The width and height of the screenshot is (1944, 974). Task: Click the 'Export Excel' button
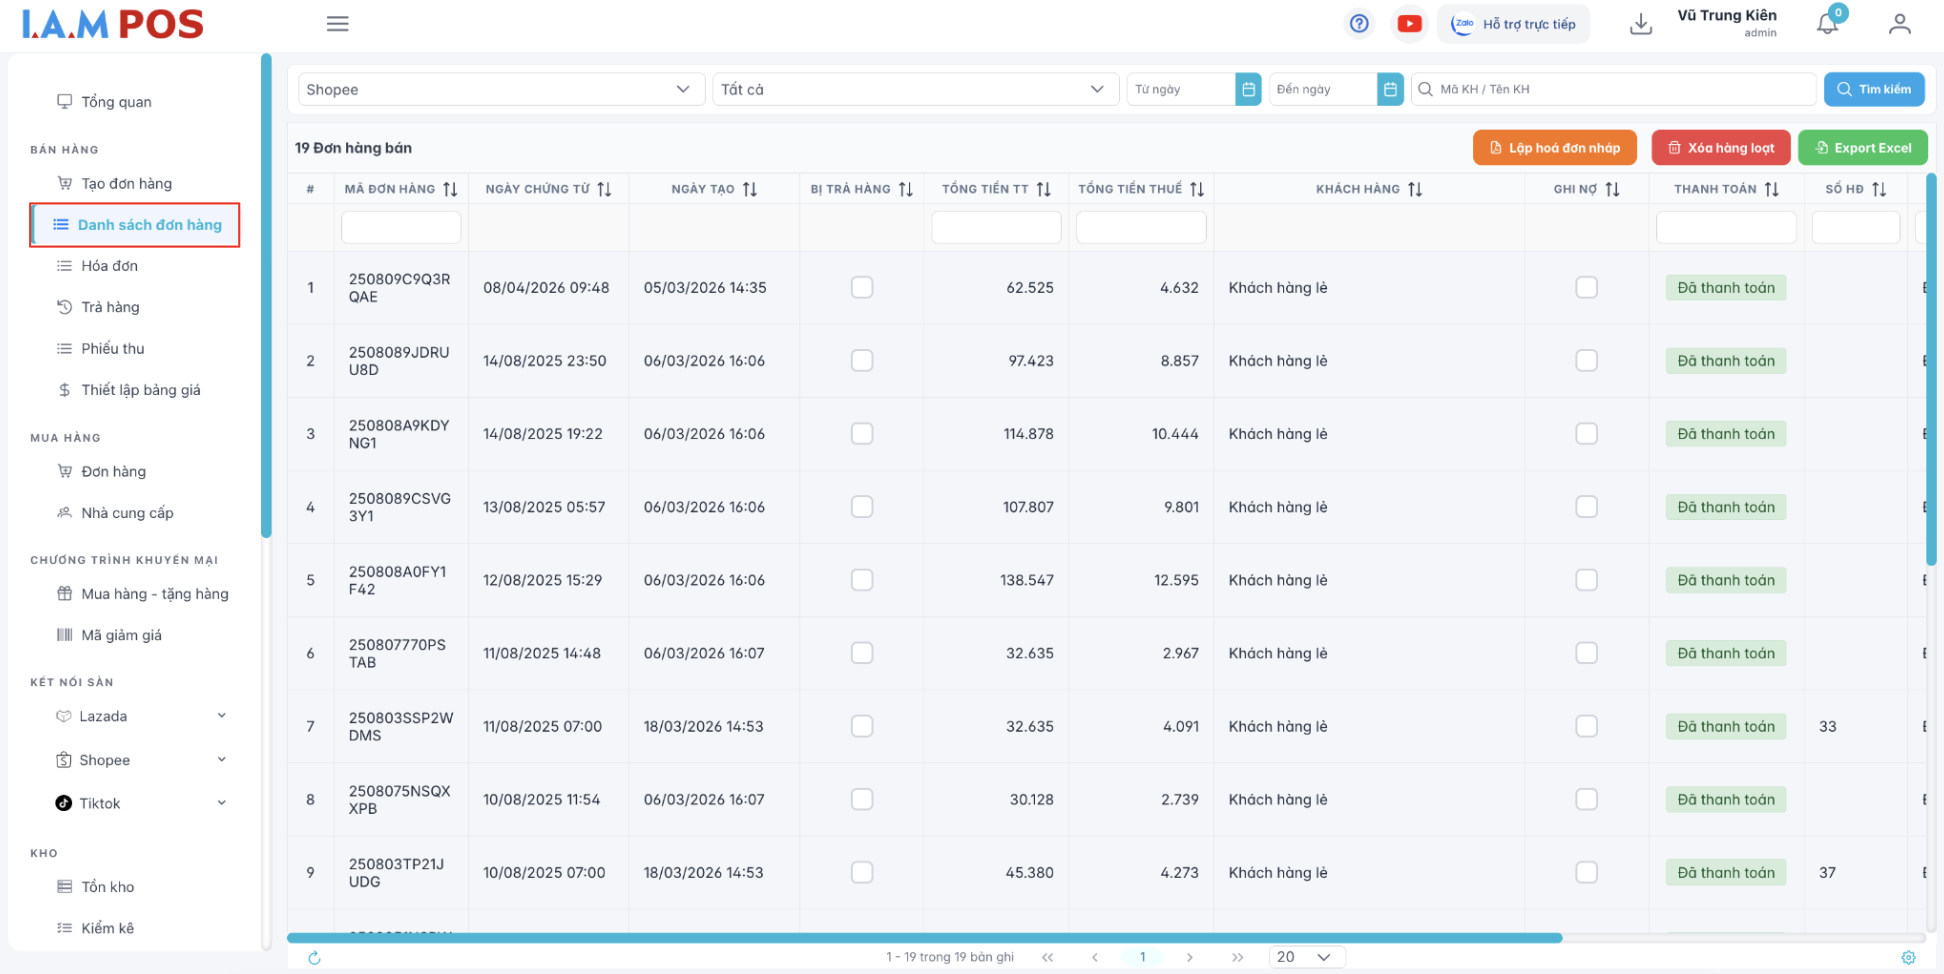(x=1862, y=148)
